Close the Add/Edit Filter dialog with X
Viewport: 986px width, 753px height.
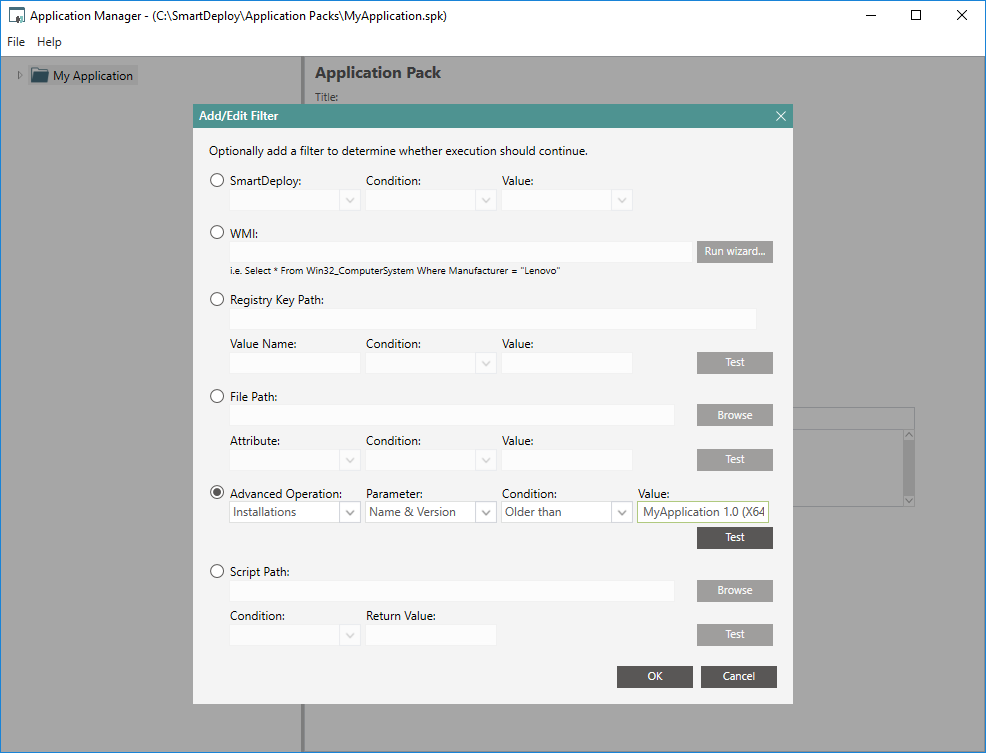click(x=781, y=116)
